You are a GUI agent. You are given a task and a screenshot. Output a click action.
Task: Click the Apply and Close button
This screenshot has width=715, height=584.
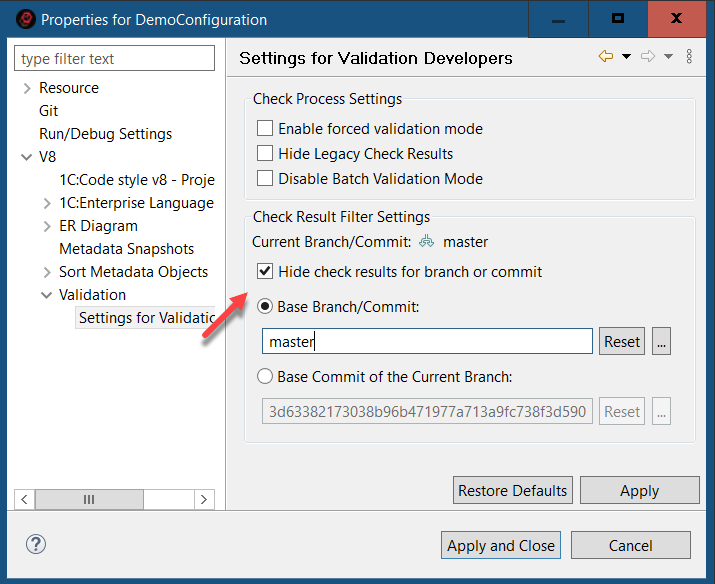pos(501,545)
